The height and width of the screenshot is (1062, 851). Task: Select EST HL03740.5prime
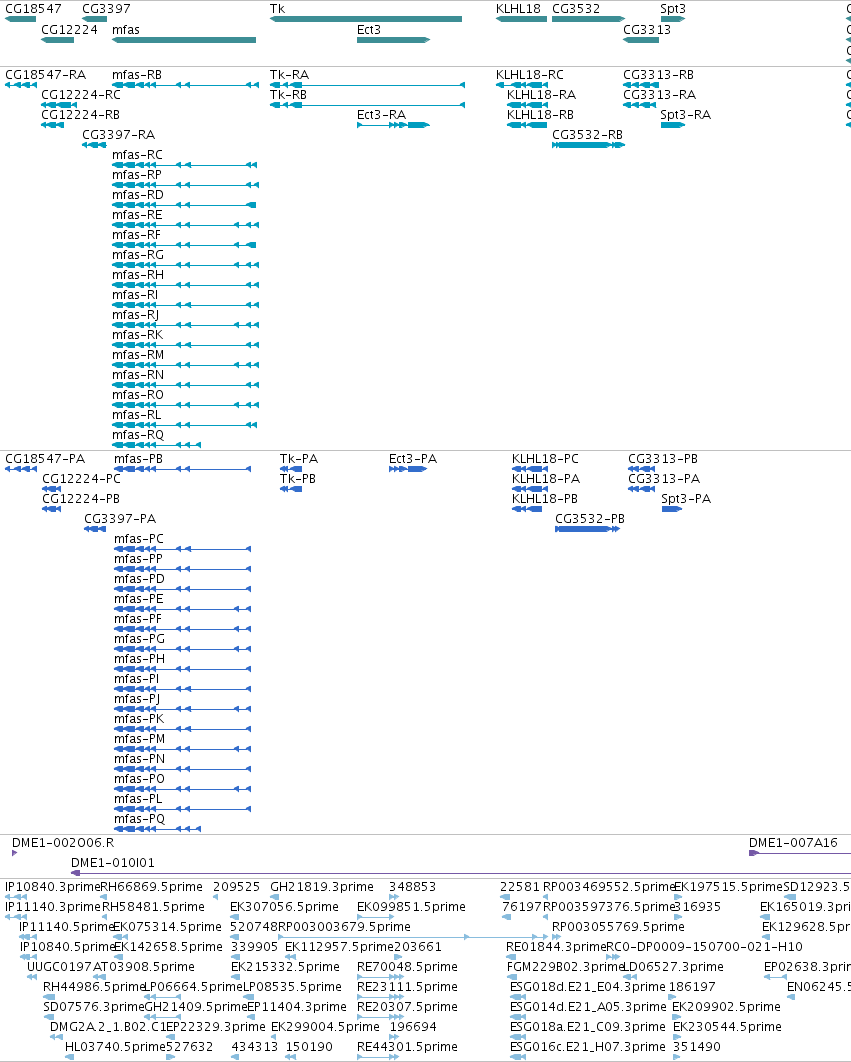[x=115, y=1046]
